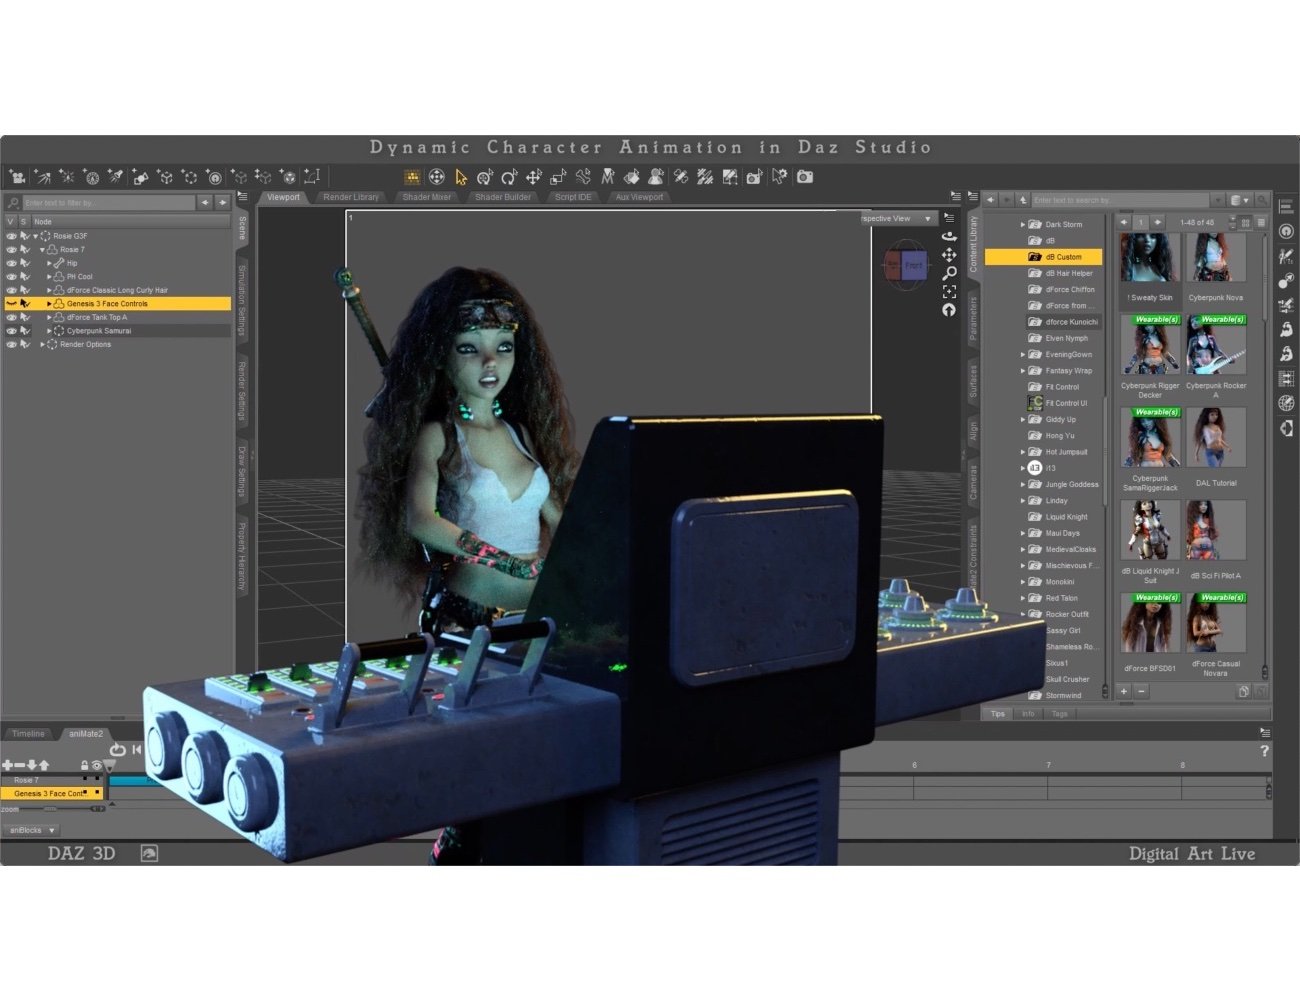Create a new point light

[66, 177]
